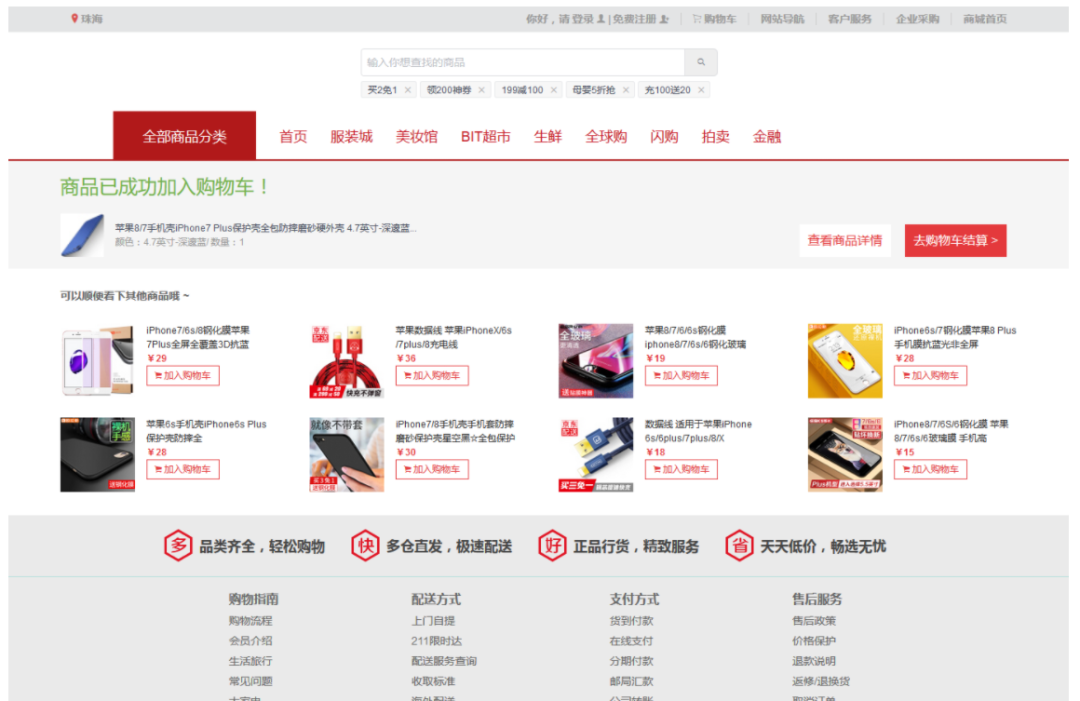Viewport: 1080px width, 701px height.
Task: Click 去购物车结算 checkout button
Action: 955,240
